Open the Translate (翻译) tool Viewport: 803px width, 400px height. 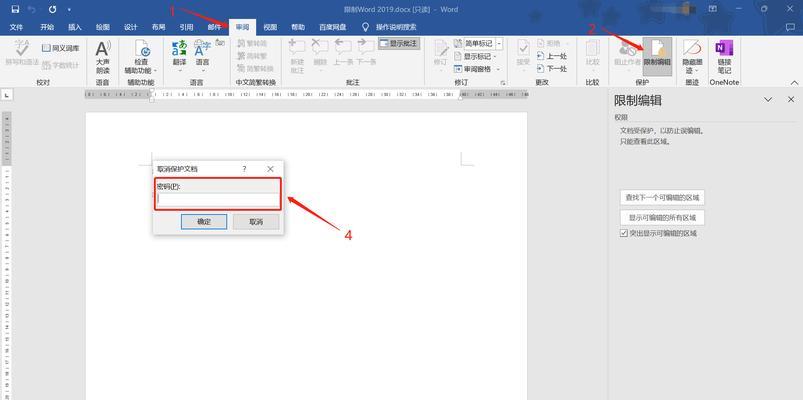click(179, 56)
